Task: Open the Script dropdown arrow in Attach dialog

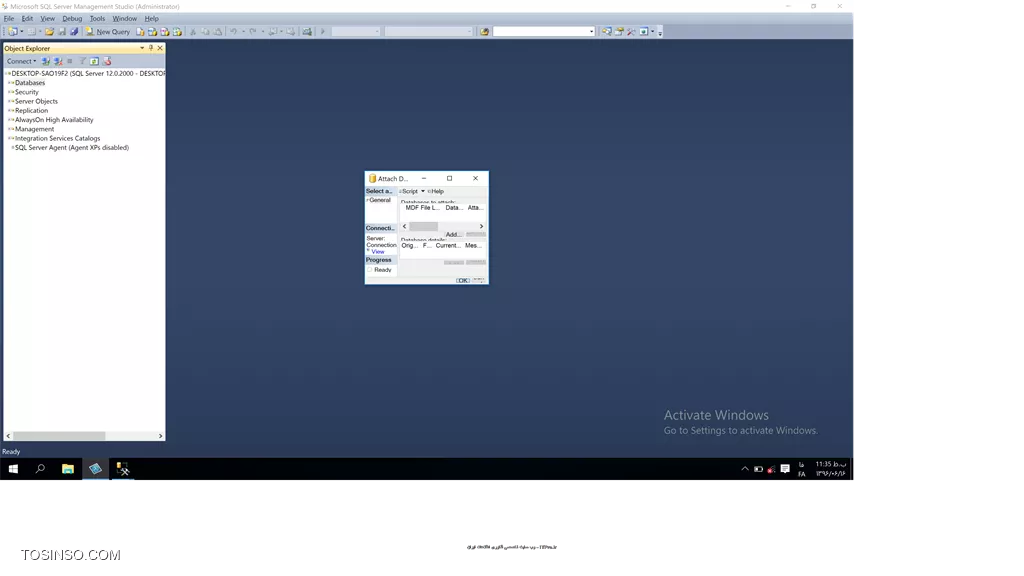Action: coord(423,191)
